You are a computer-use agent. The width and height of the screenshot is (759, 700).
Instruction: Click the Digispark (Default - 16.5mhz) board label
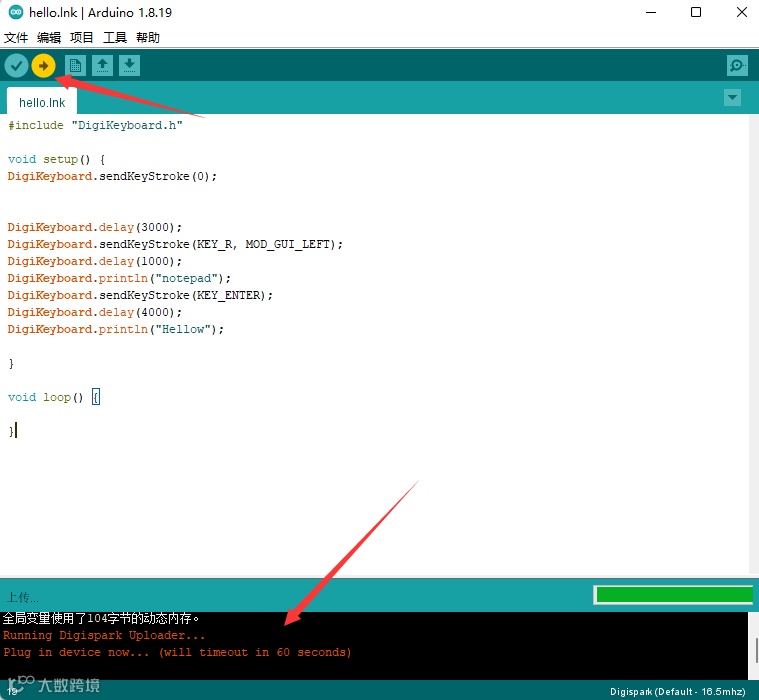pyautogui.click(x=678, y=691)
